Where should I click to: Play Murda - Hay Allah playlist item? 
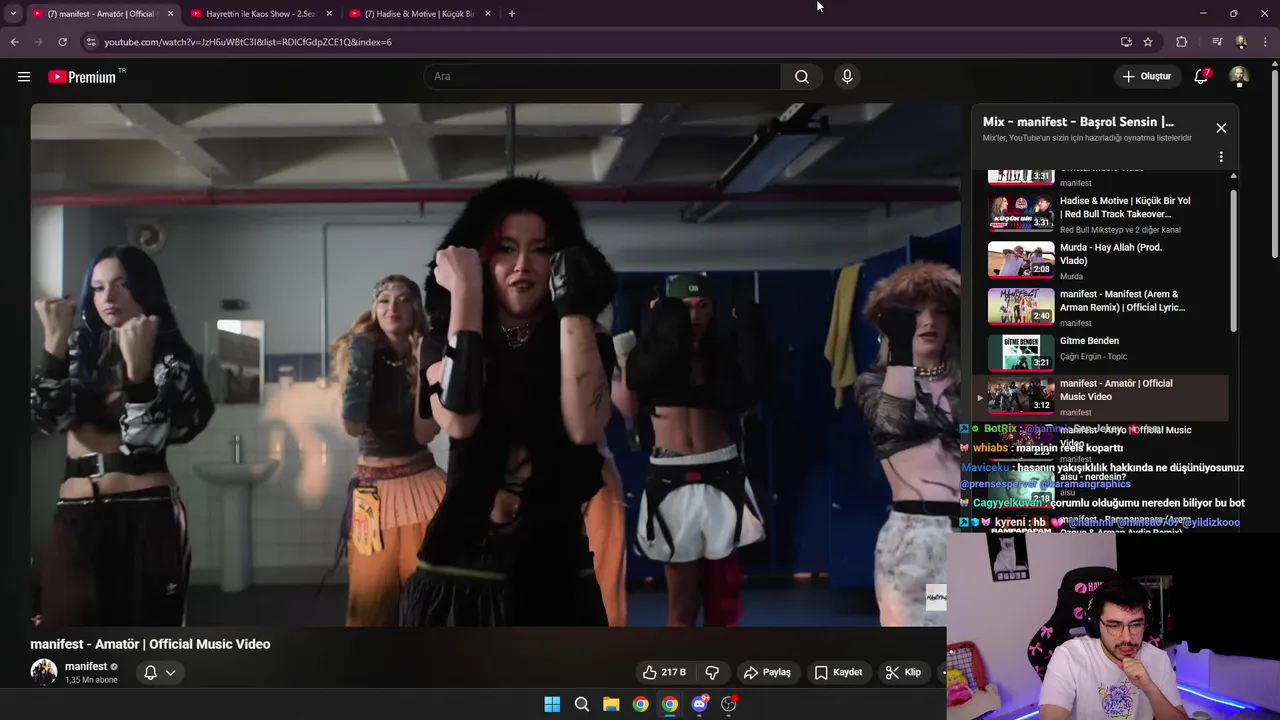[1100, 260]
